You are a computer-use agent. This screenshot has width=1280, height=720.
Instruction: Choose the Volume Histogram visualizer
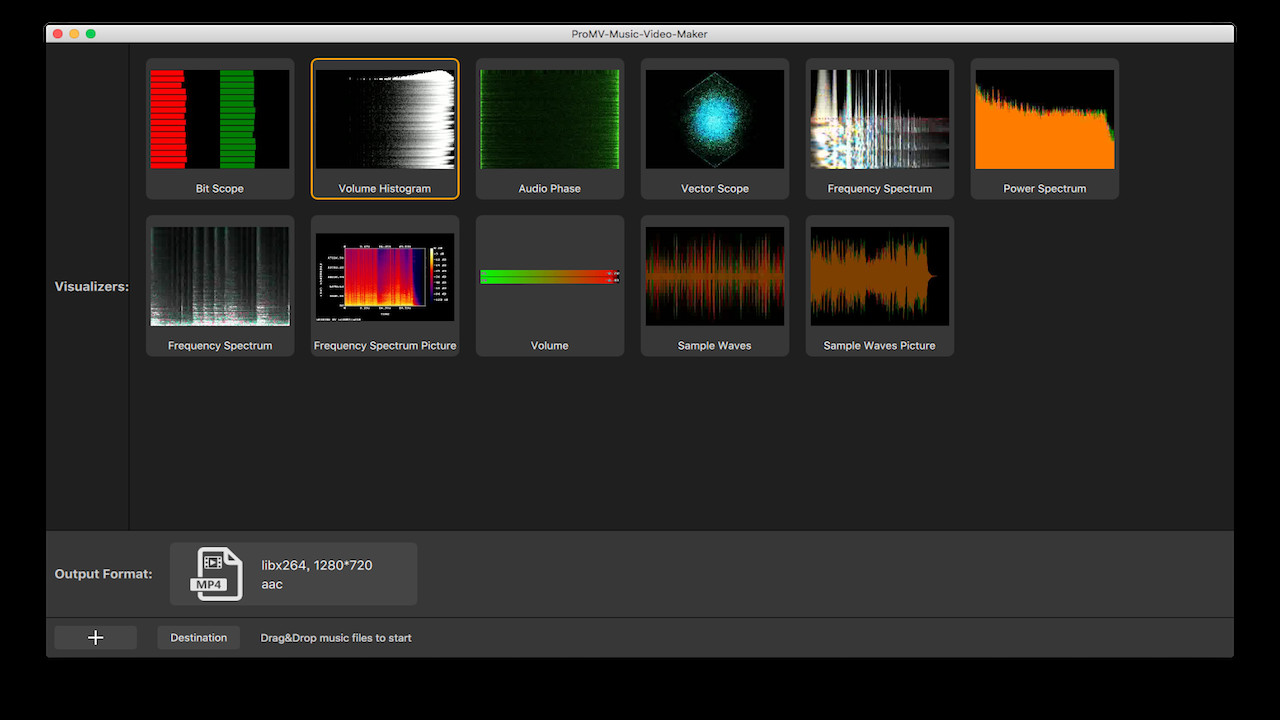pos(385,128)
